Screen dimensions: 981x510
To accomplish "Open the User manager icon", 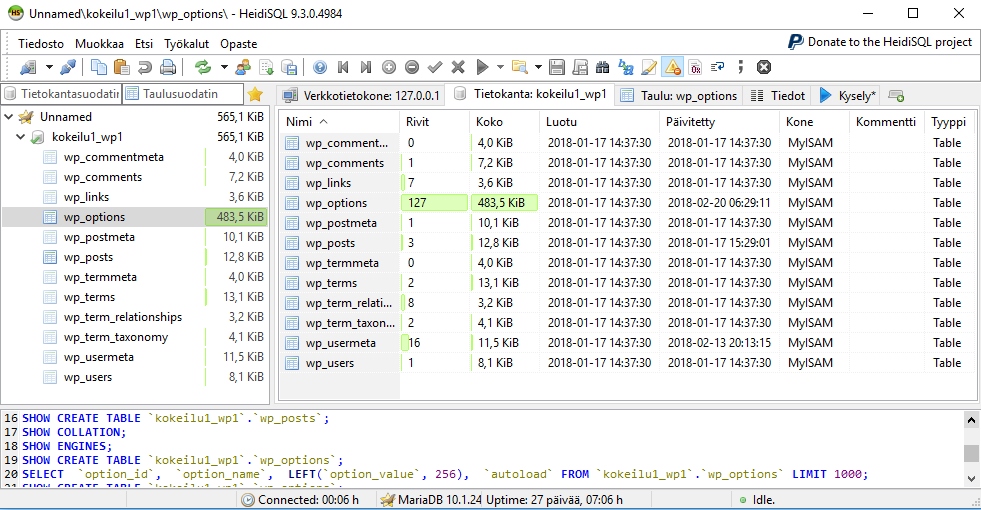I will coord(243,67).
